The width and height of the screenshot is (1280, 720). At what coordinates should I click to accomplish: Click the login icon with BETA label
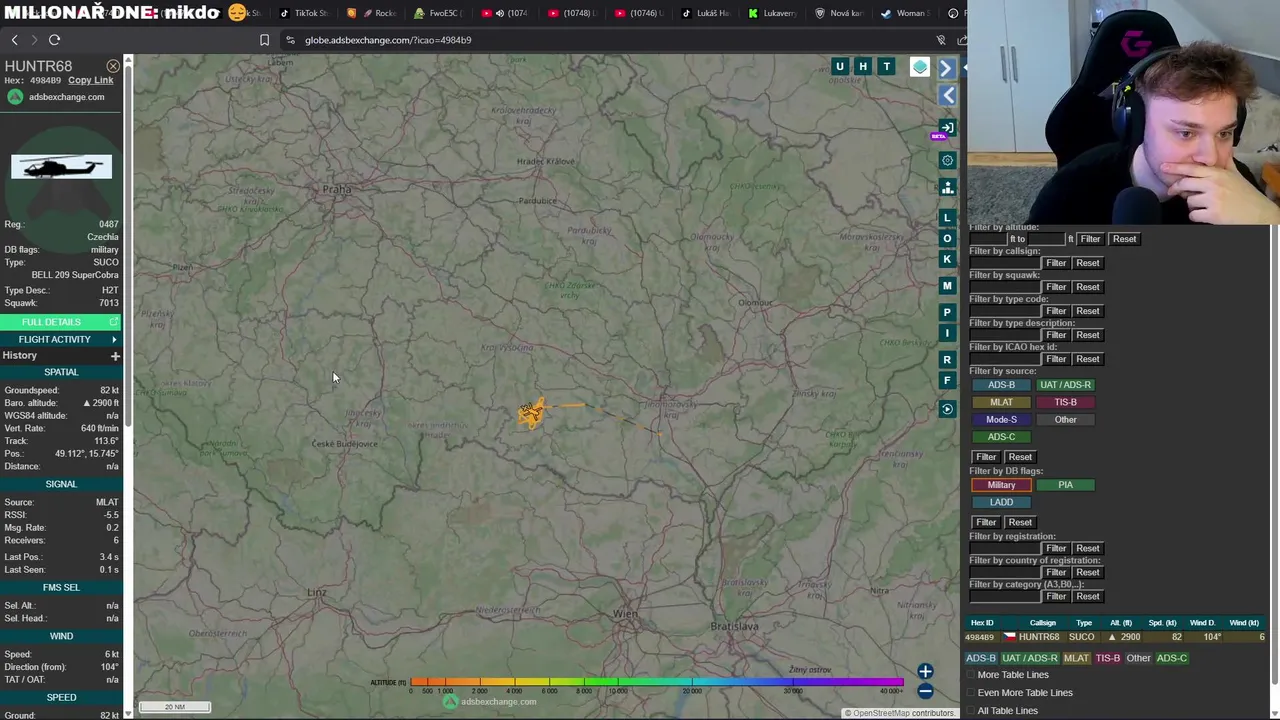tap(946, 129)
